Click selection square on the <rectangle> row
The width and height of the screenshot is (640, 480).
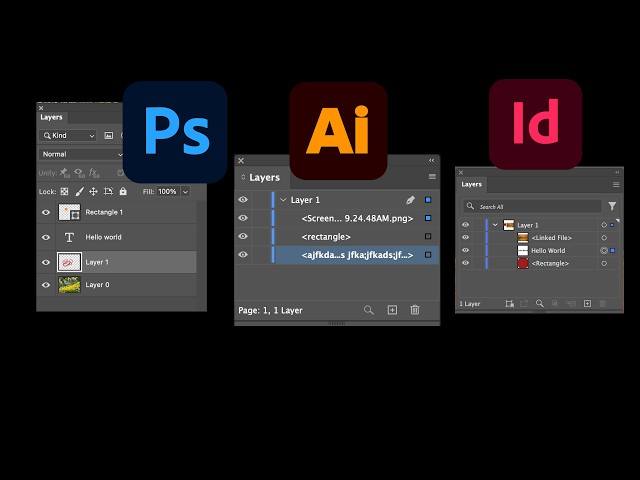(428, 236)
